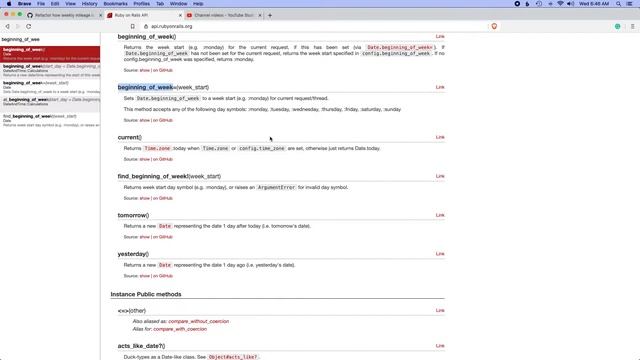Click the Wi-Fi status icon
Screen dimensions: 640x360
pos(560,4)
